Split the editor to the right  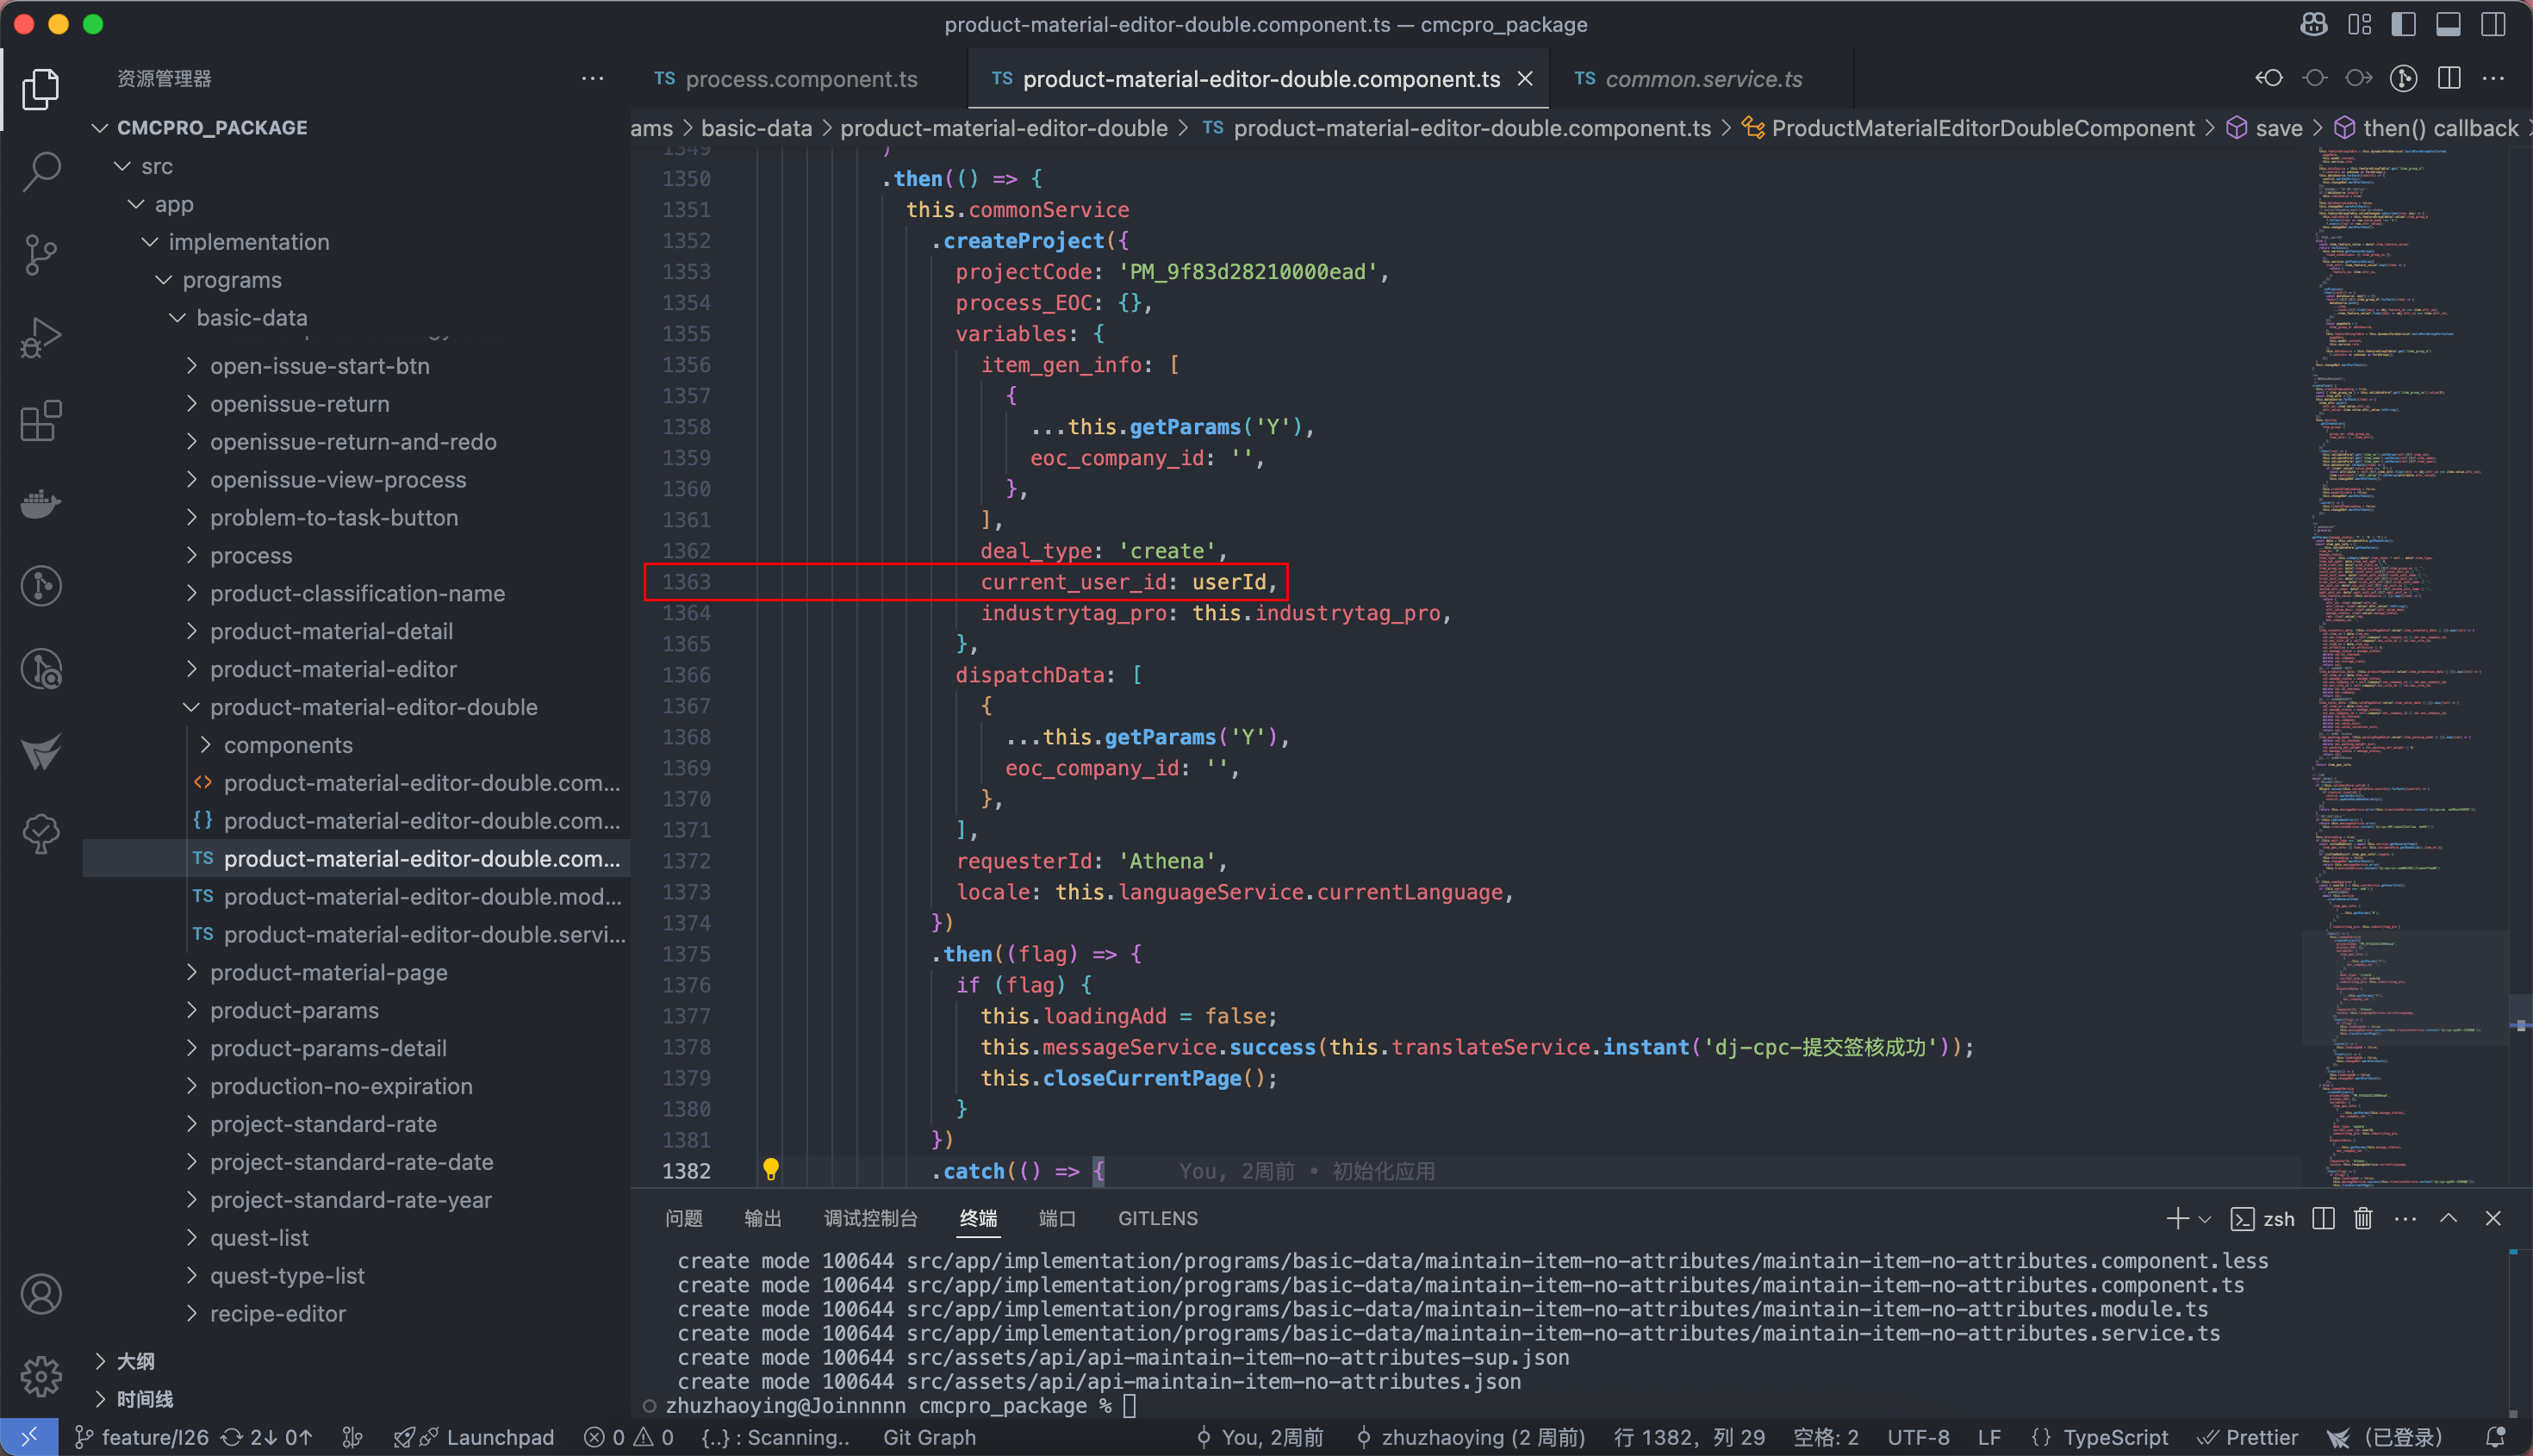point(2449,78)
